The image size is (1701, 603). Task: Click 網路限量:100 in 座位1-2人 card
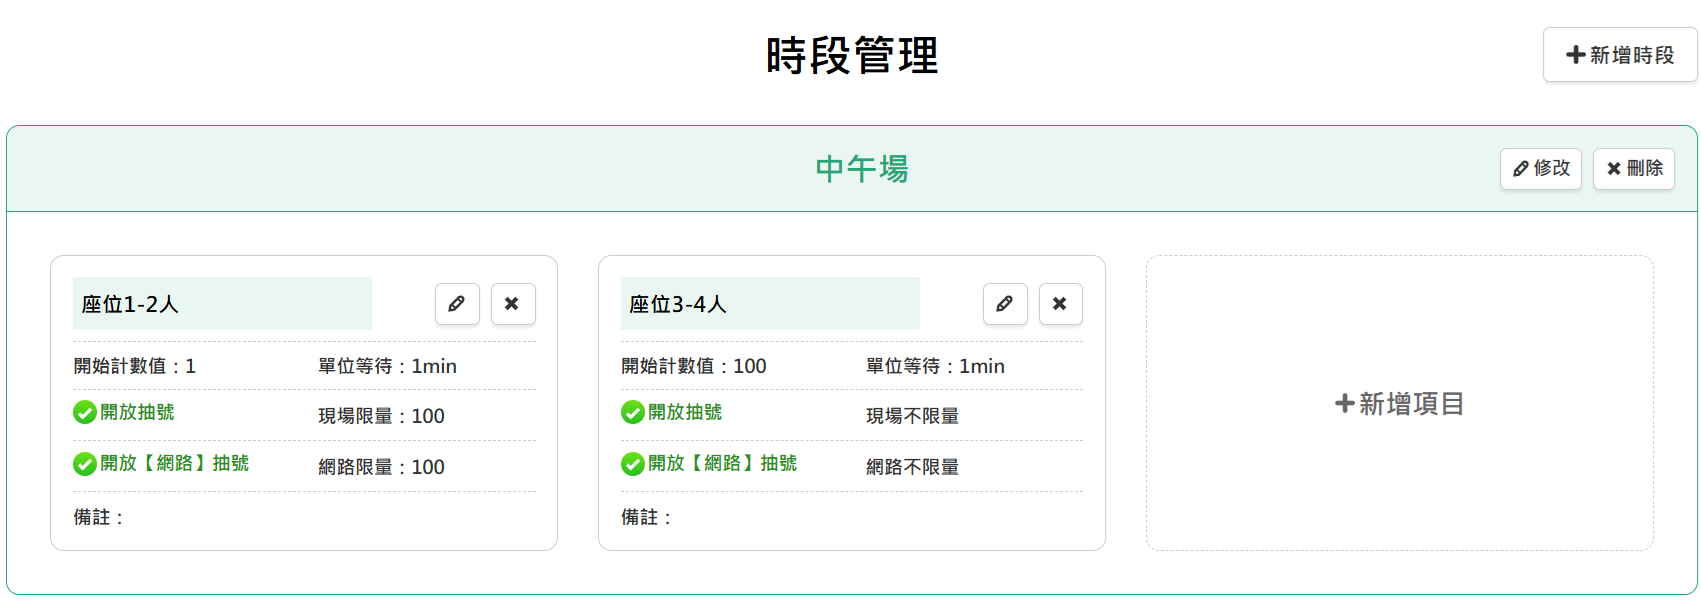click(381, 467)
